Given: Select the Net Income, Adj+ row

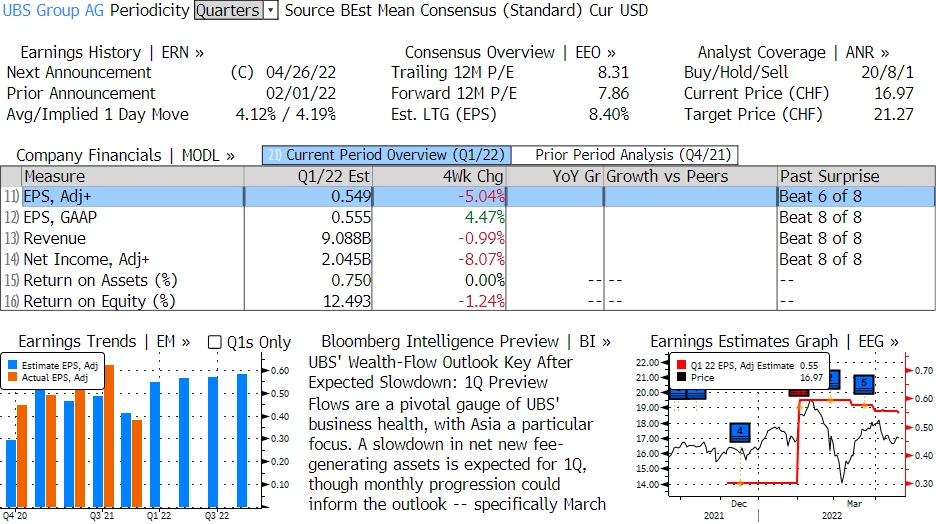Looking at the screenshot, I should (x=467, y=259).
